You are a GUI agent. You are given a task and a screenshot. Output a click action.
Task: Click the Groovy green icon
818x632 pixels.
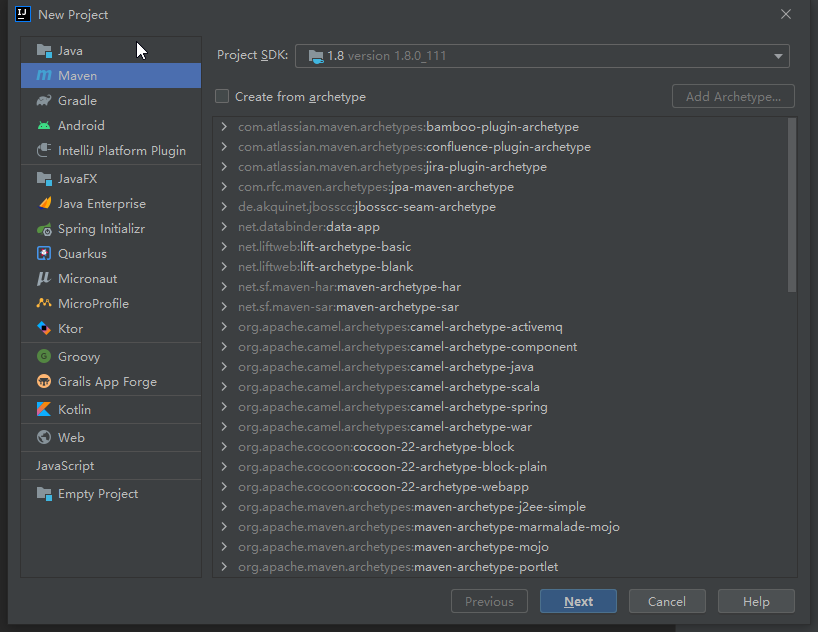(44, 356)
